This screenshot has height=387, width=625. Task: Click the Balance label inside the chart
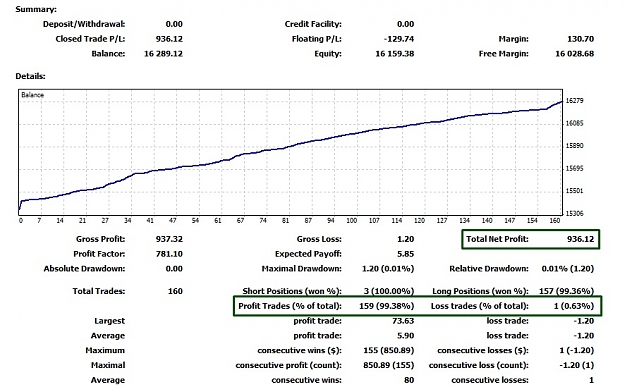tap(32, 95)
